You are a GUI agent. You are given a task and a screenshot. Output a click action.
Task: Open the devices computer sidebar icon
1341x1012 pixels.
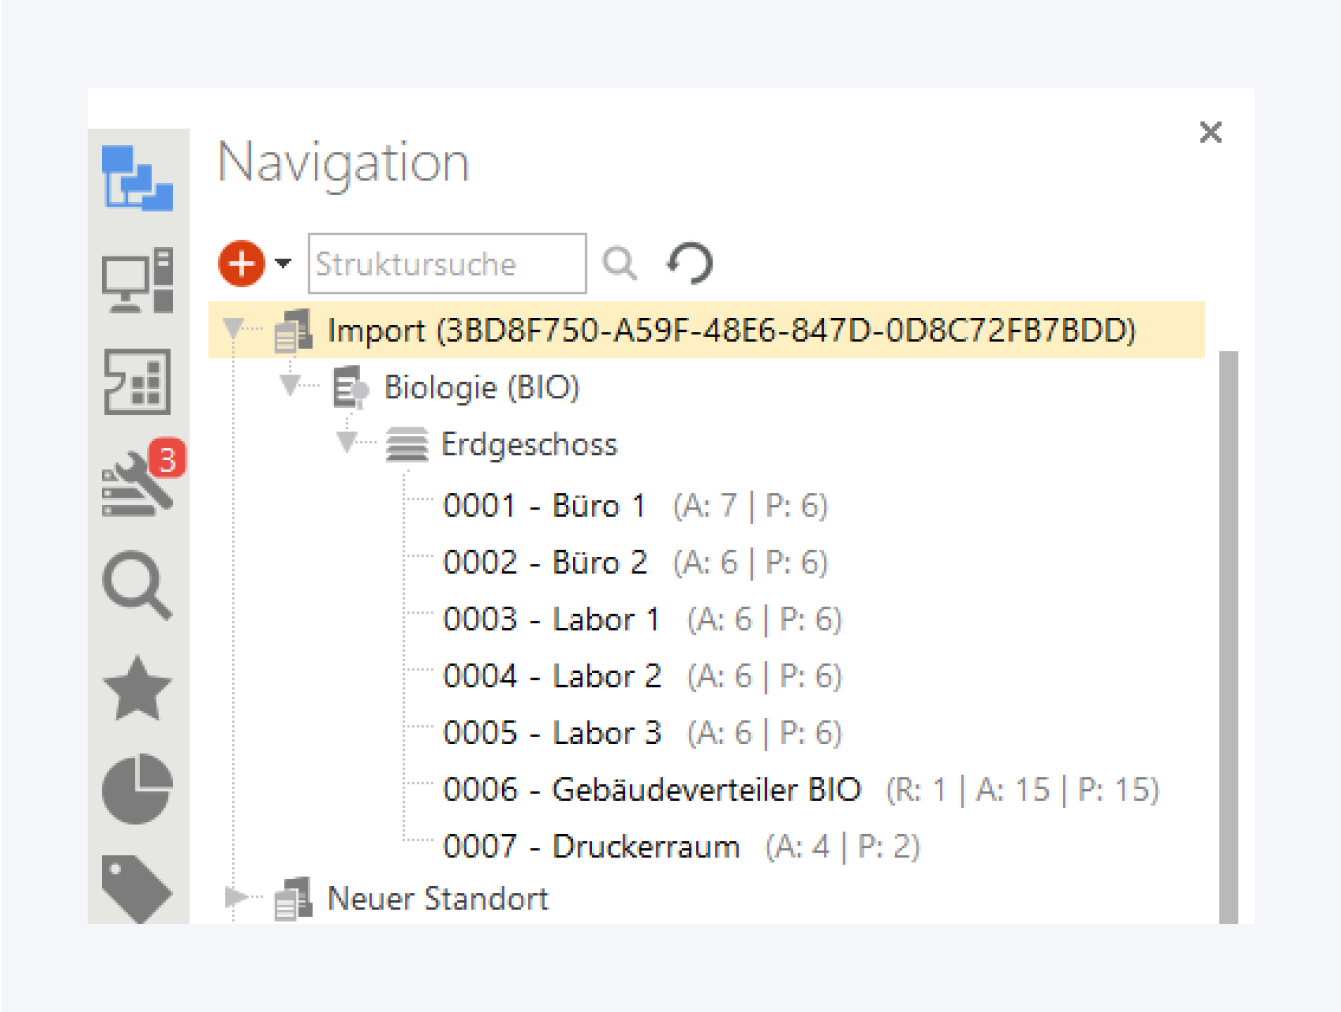pos(137,280)
